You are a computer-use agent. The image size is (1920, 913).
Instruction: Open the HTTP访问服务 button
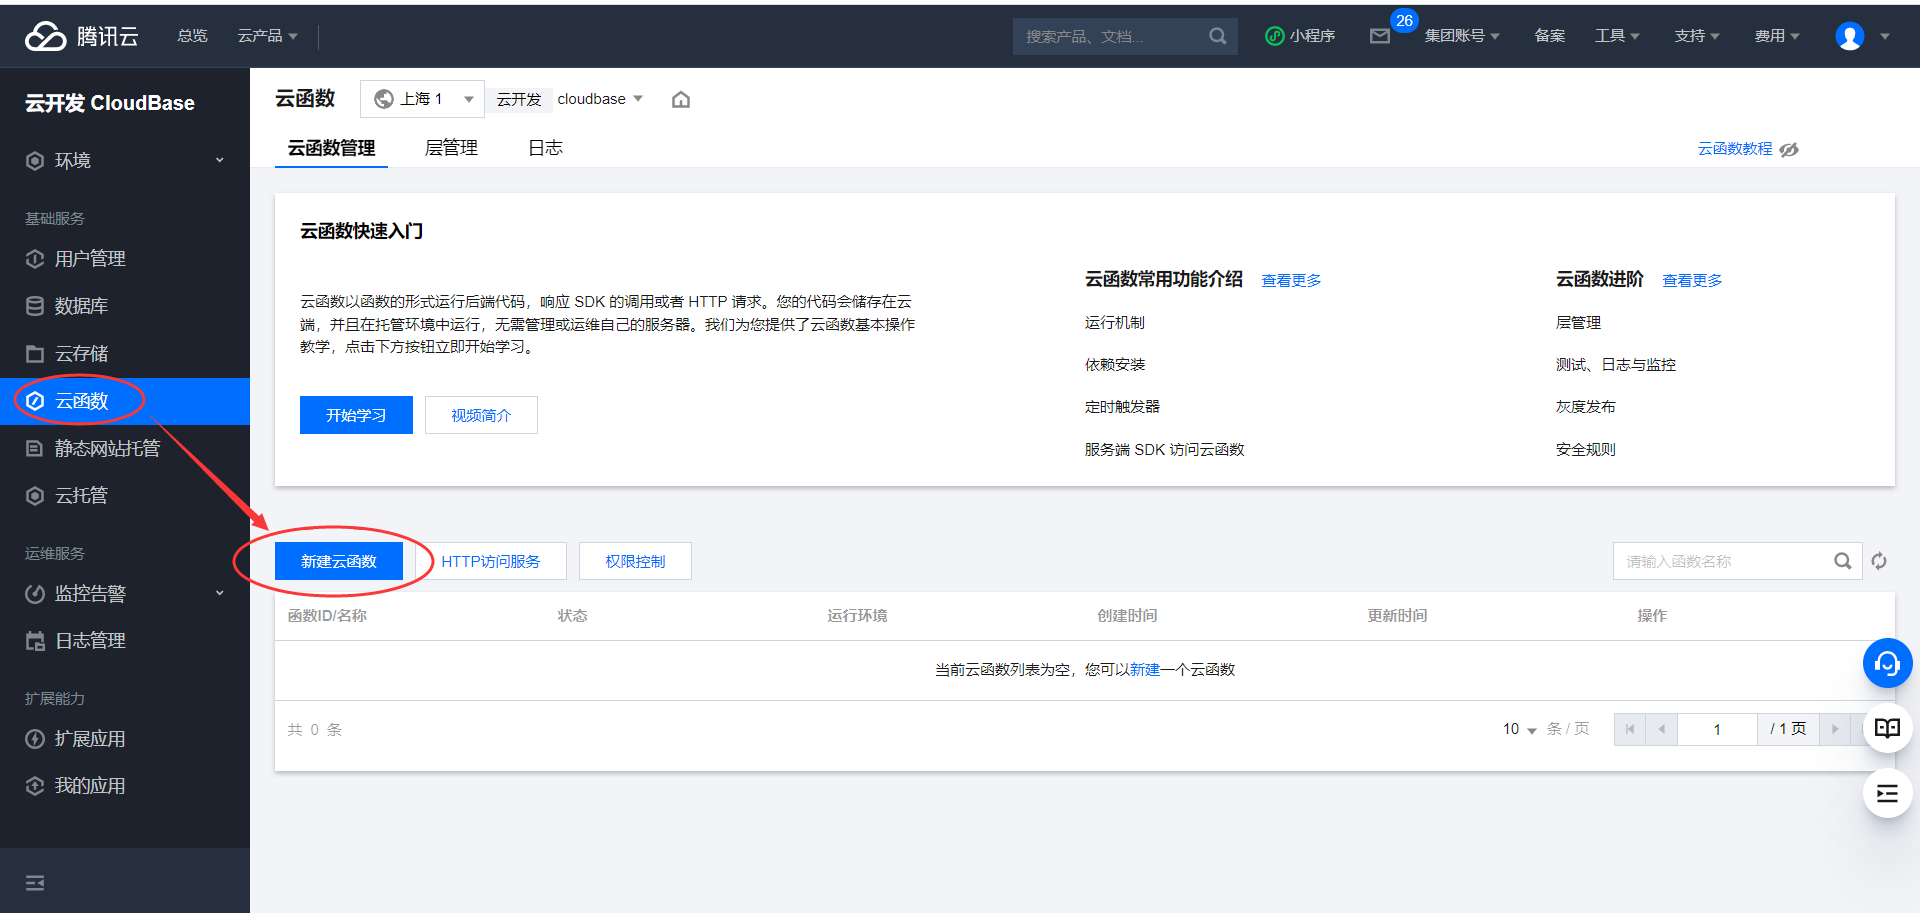click(x=491, y=561)
